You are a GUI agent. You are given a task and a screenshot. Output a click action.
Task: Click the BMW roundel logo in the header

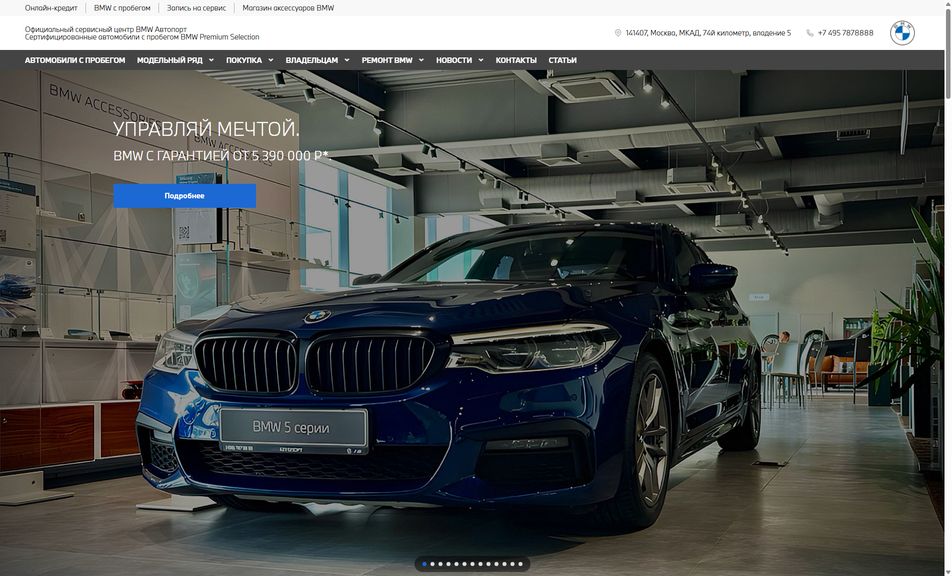(x=902, y=33)
